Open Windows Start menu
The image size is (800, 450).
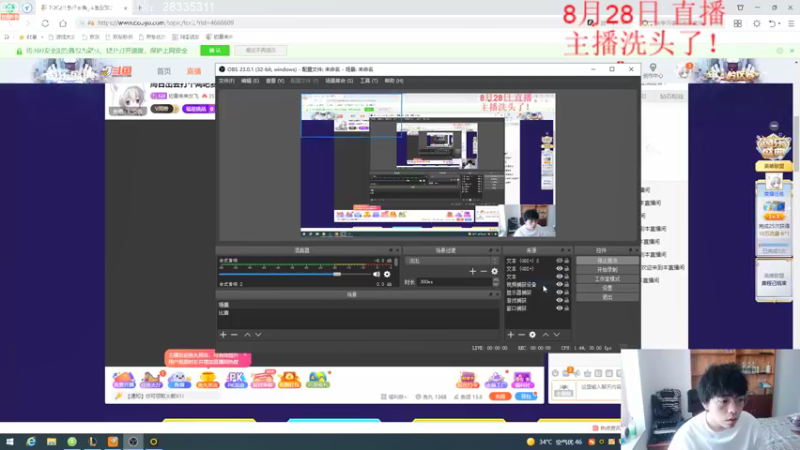tap(10, 442)
